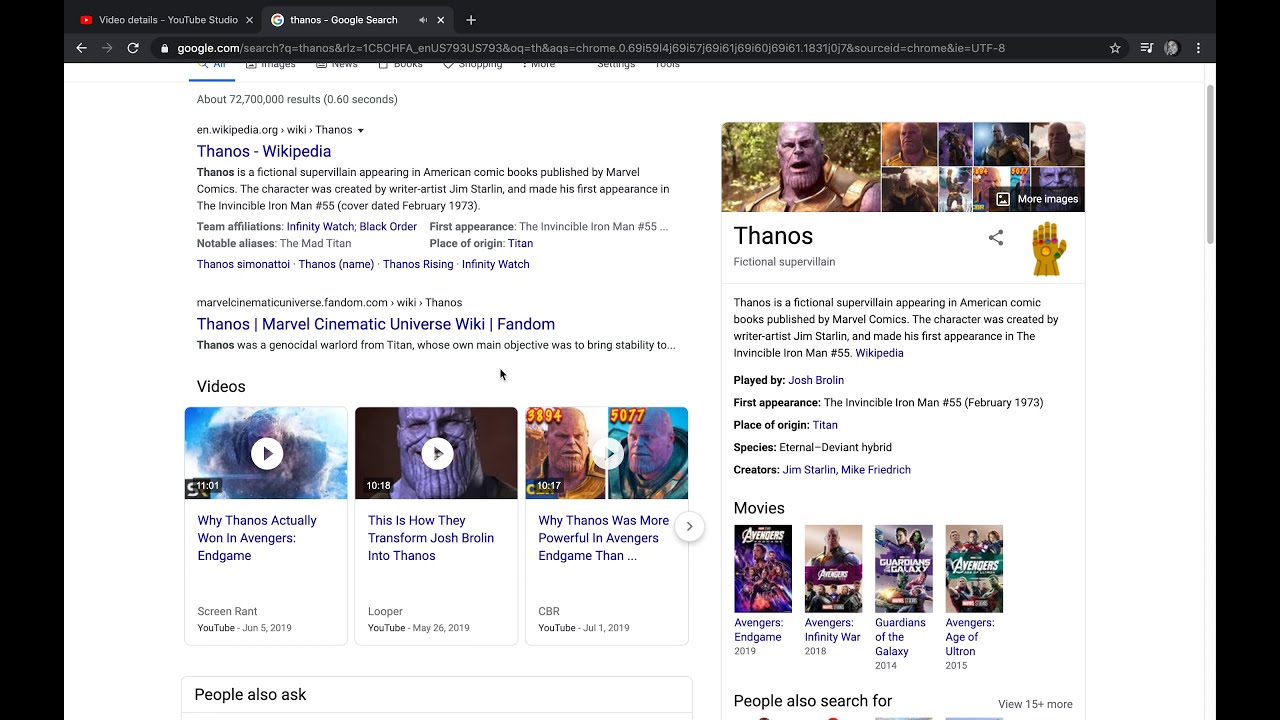
Task: Open Why Thanos Was More Powerful title
Action: [603, 538]
